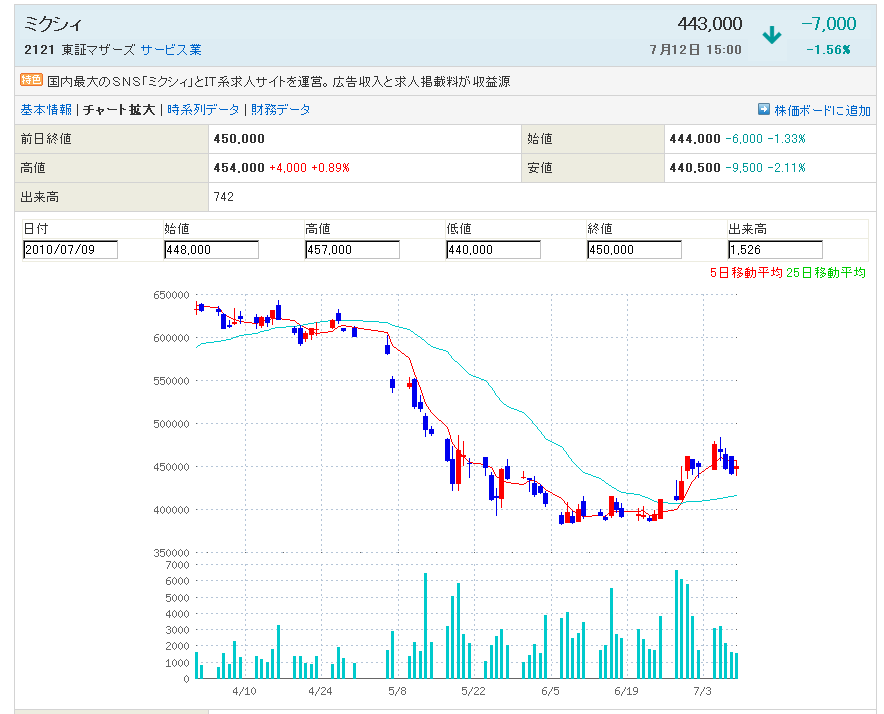Viewport: 884px width, 714px height.
Task: Open the 基本情報 tab link
Action: tap(46, 110)
